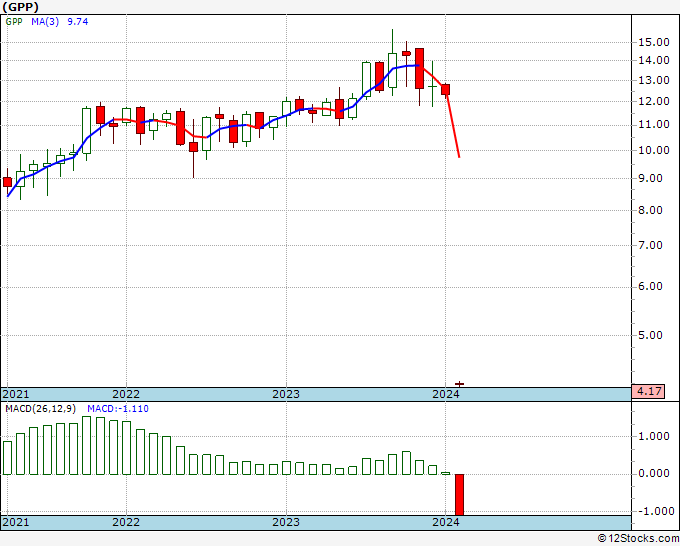Click the tallest green MACD histogram bar
Viewport: 680px width, 546px height.
click(x=86, y=445)
